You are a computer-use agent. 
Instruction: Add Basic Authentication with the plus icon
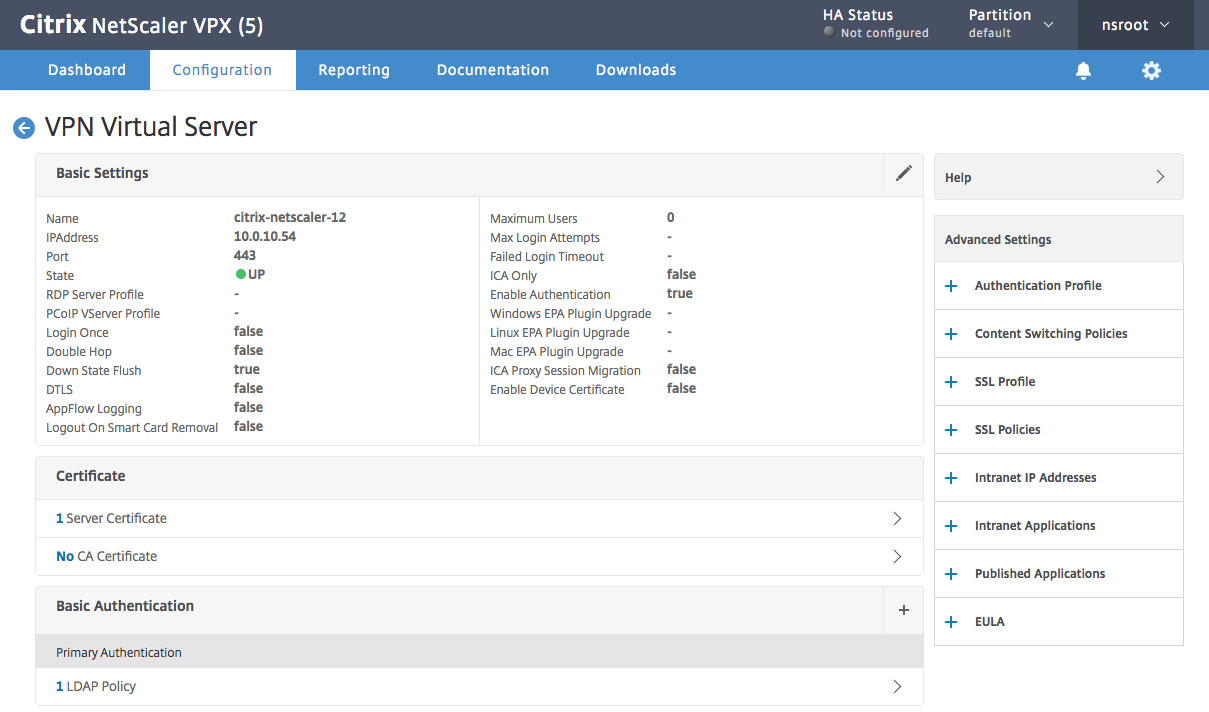point(904,610)
